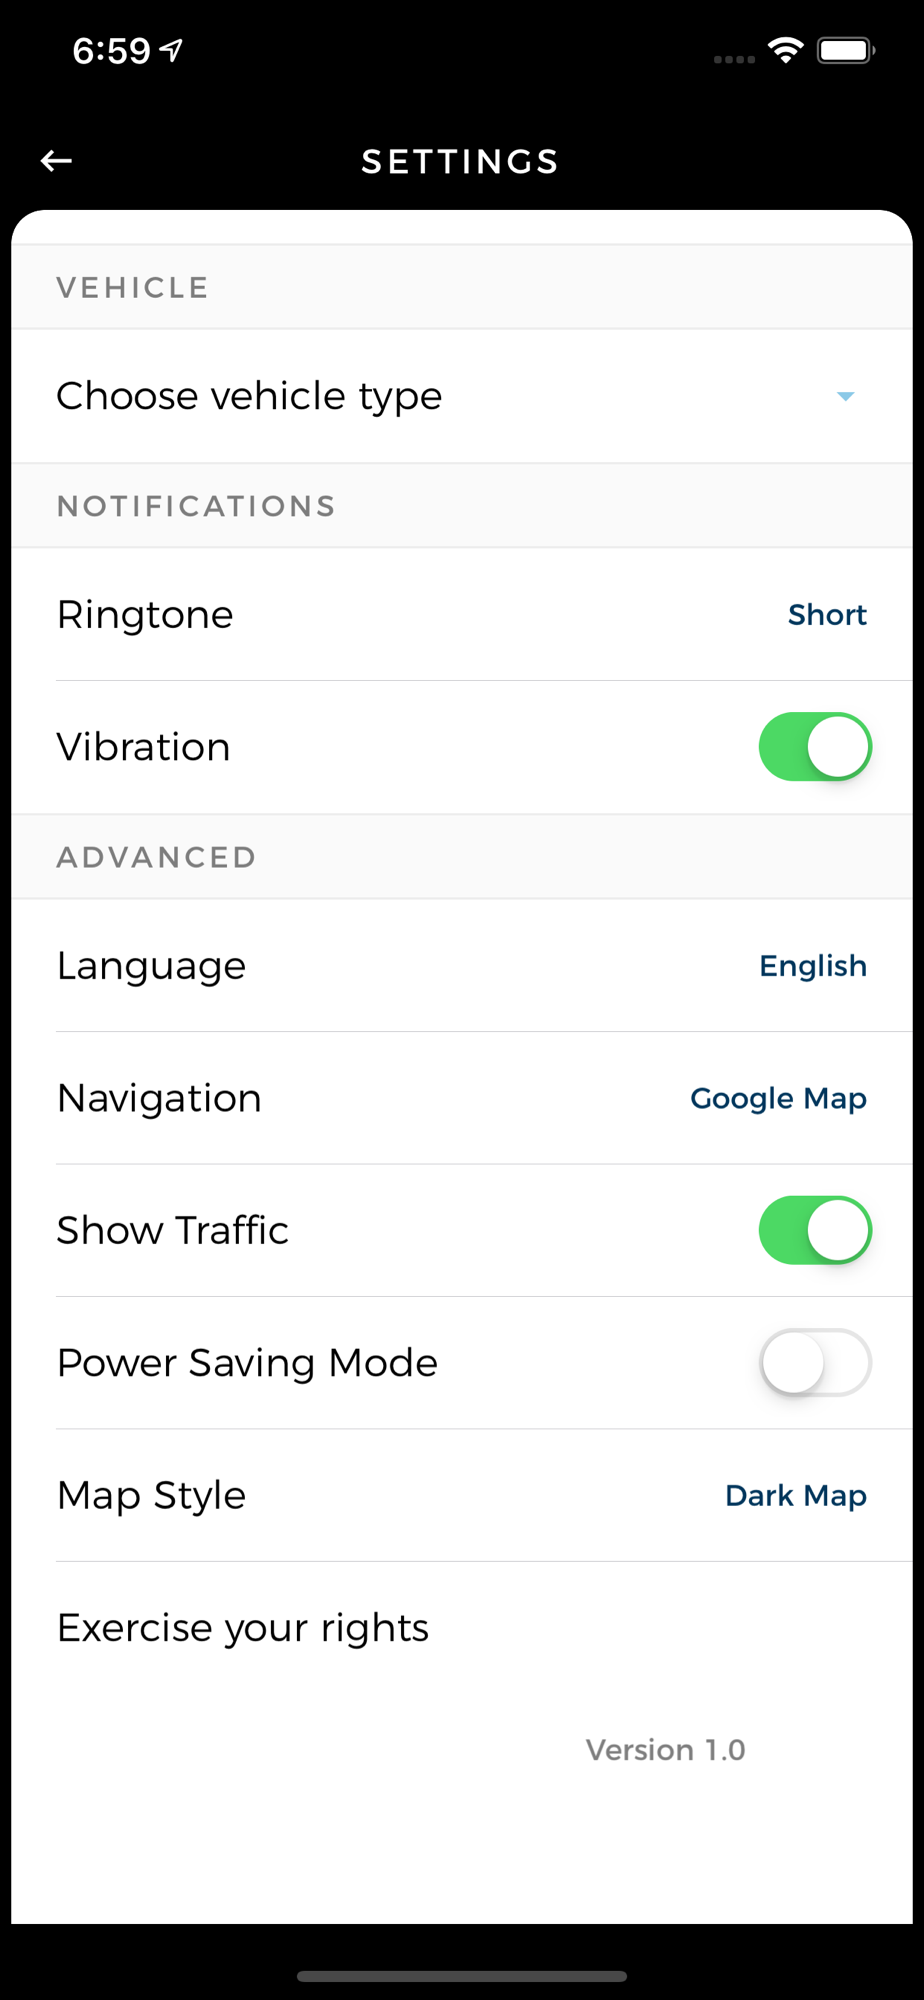Tap the Exercise your rights link
Viewport: 924px width, 2000px height.
coord(243,1628)
